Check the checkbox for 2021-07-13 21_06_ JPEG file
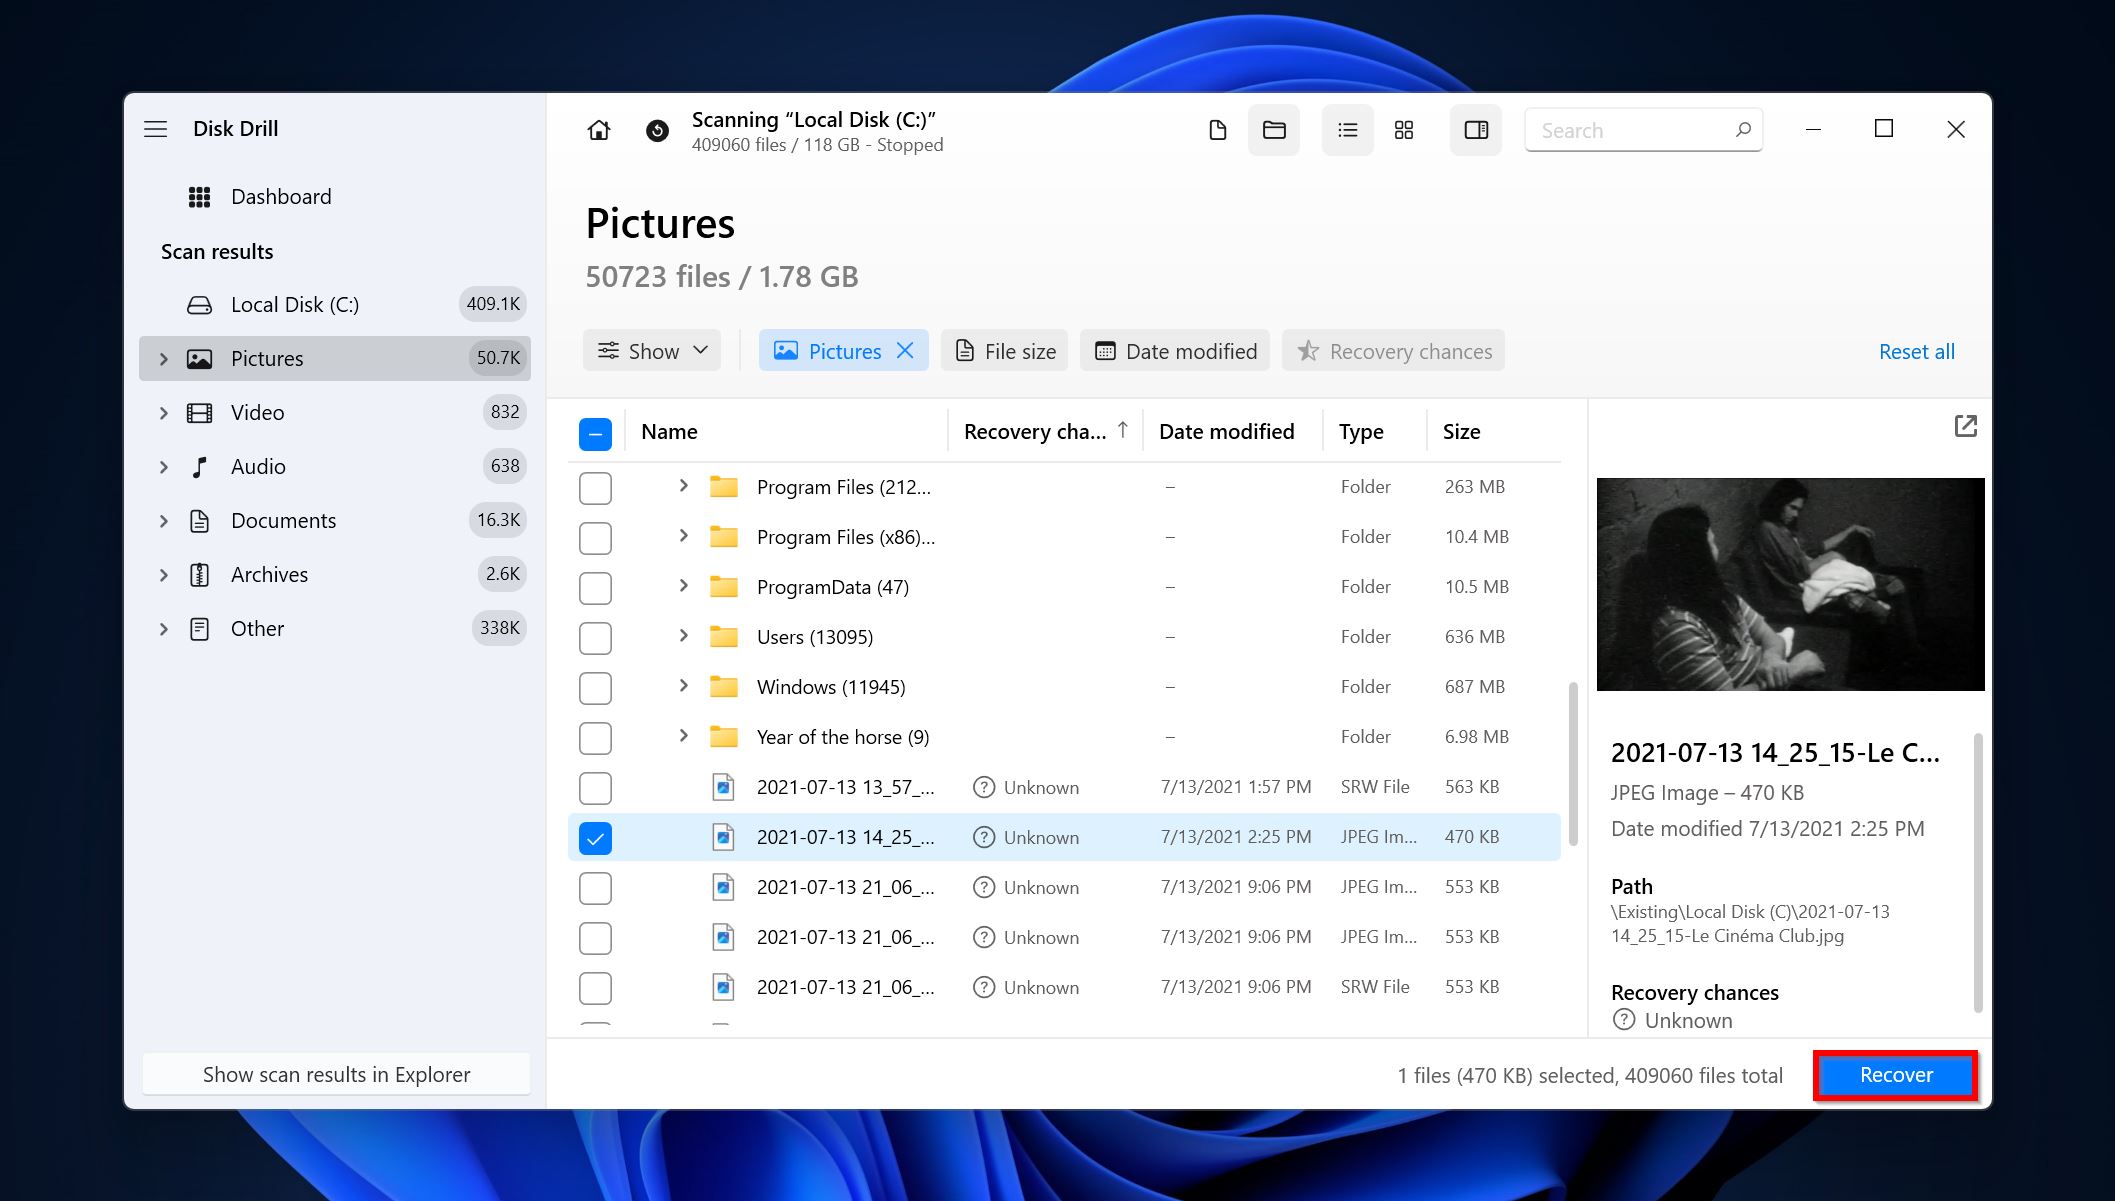This screenshot has height=1201, width=2115. click(596, 886)
